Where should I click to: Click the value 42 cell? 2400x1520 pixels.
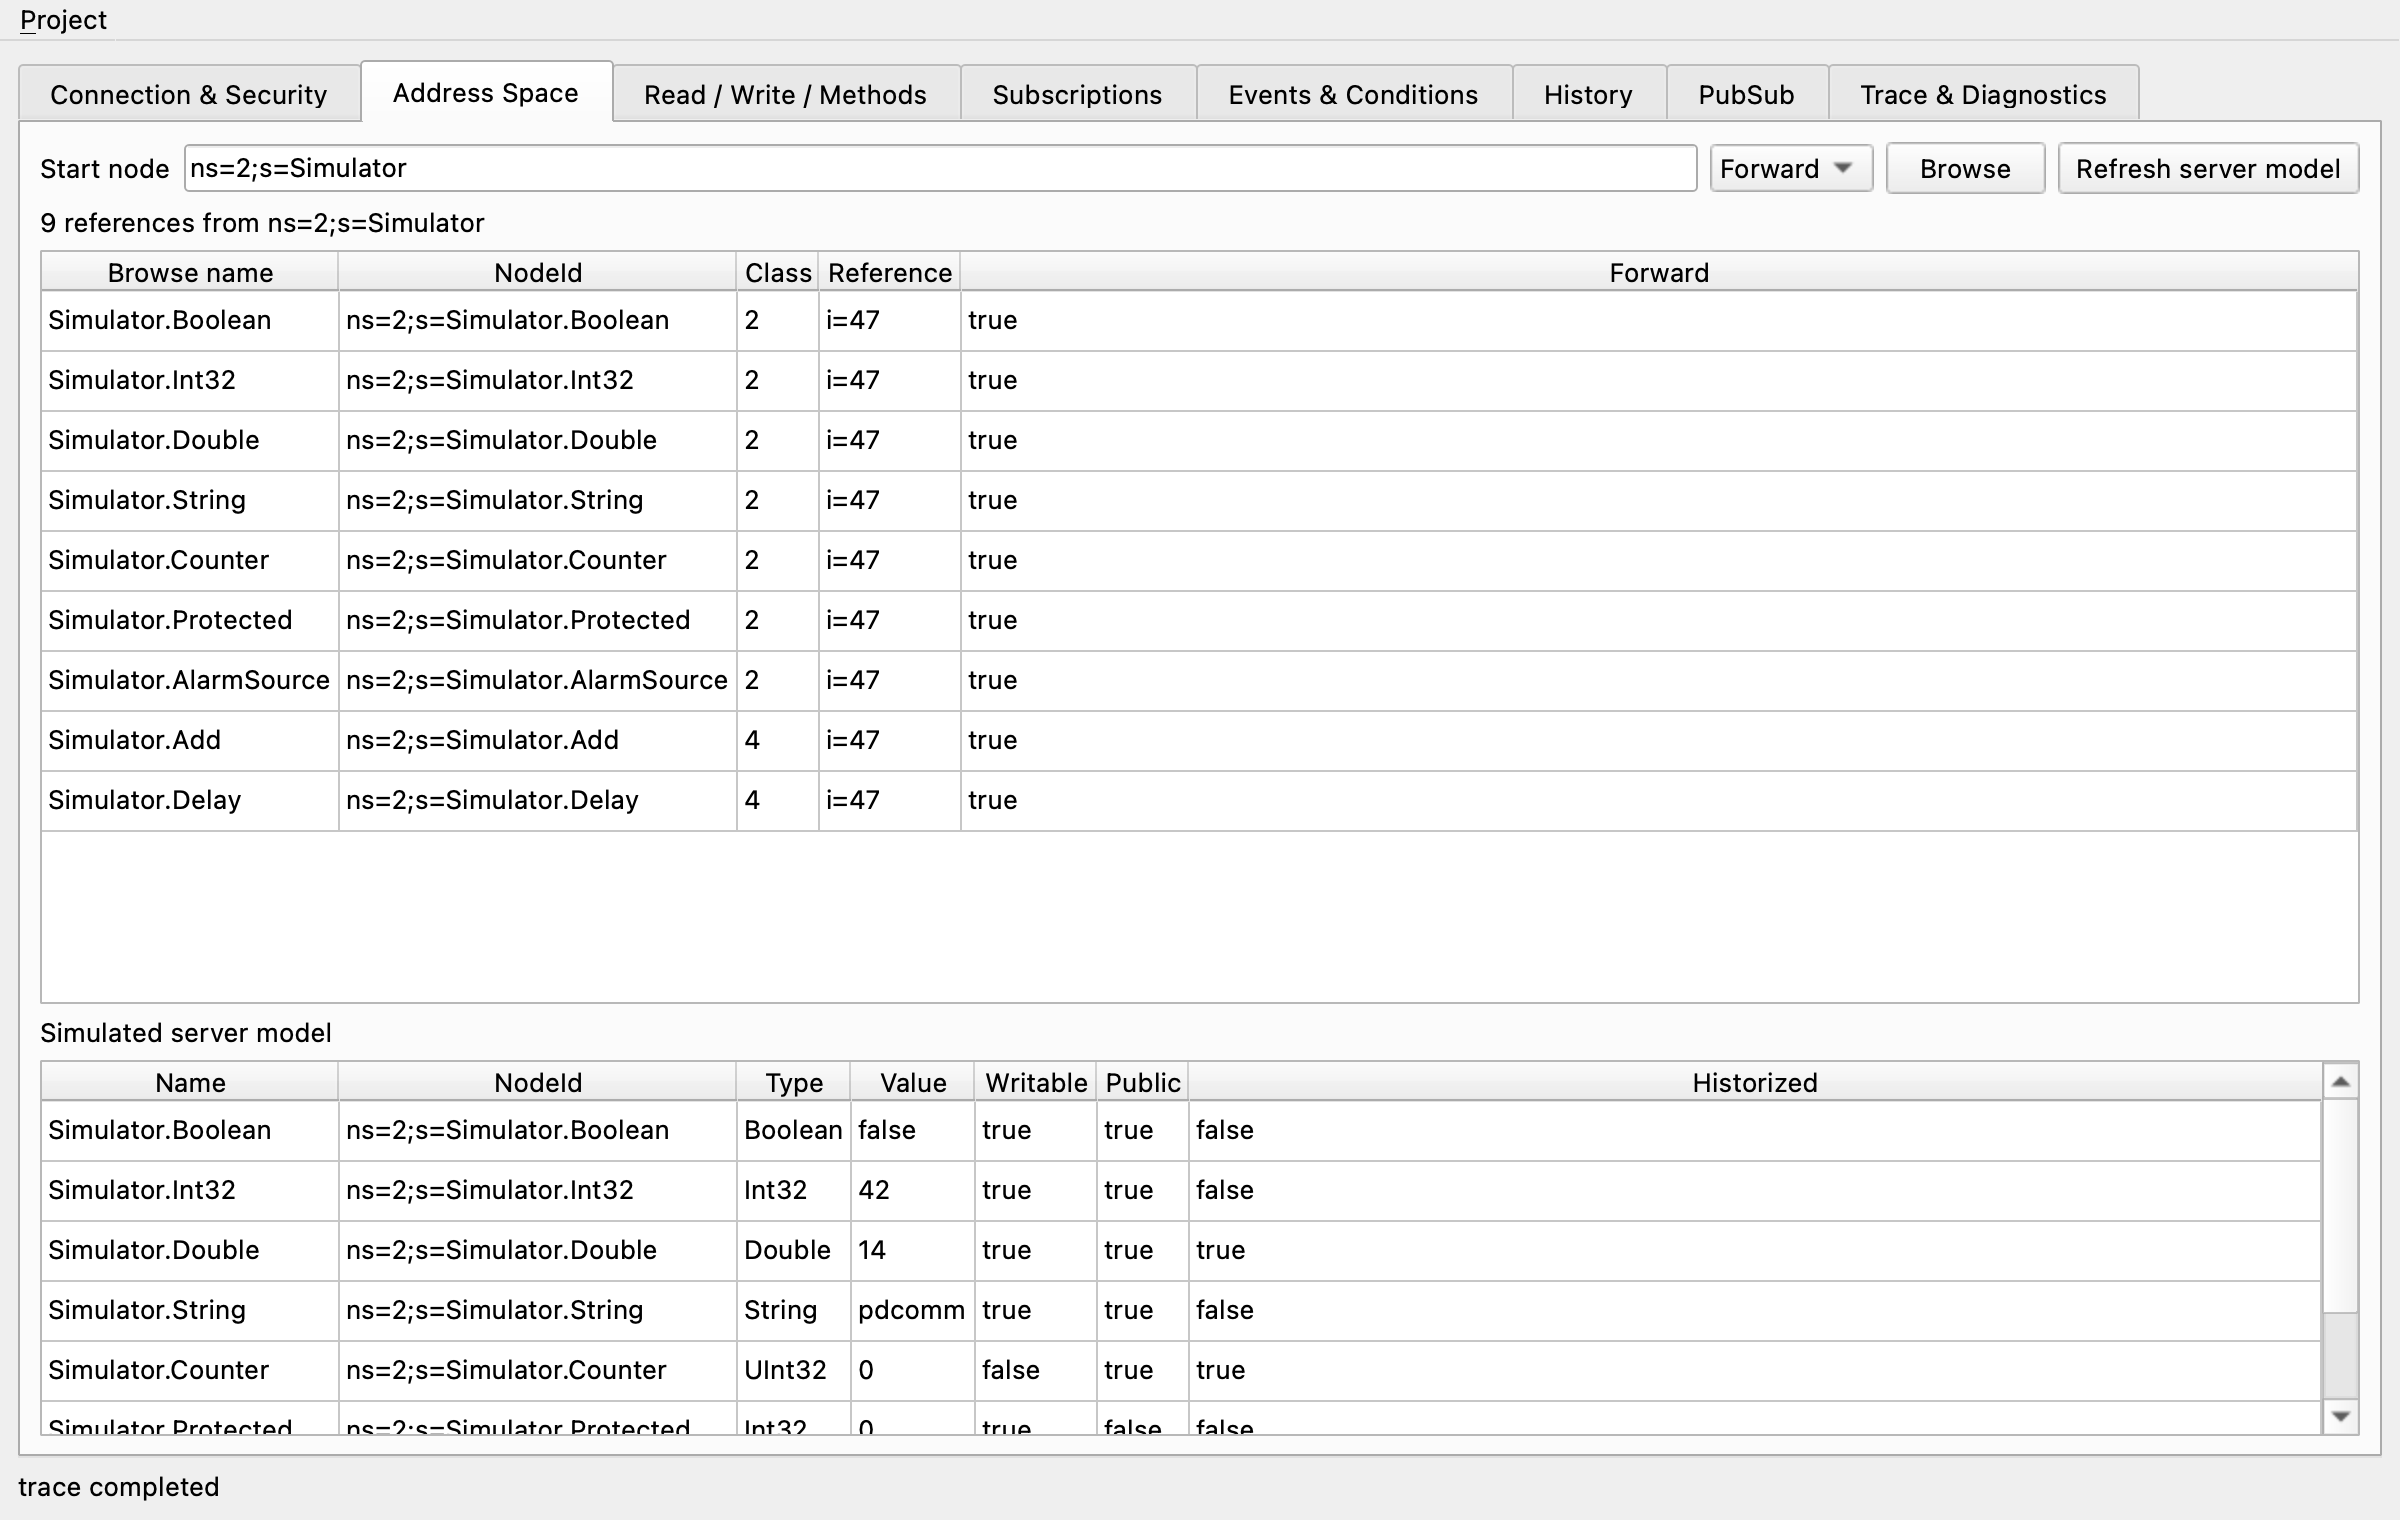(912, 1190)
